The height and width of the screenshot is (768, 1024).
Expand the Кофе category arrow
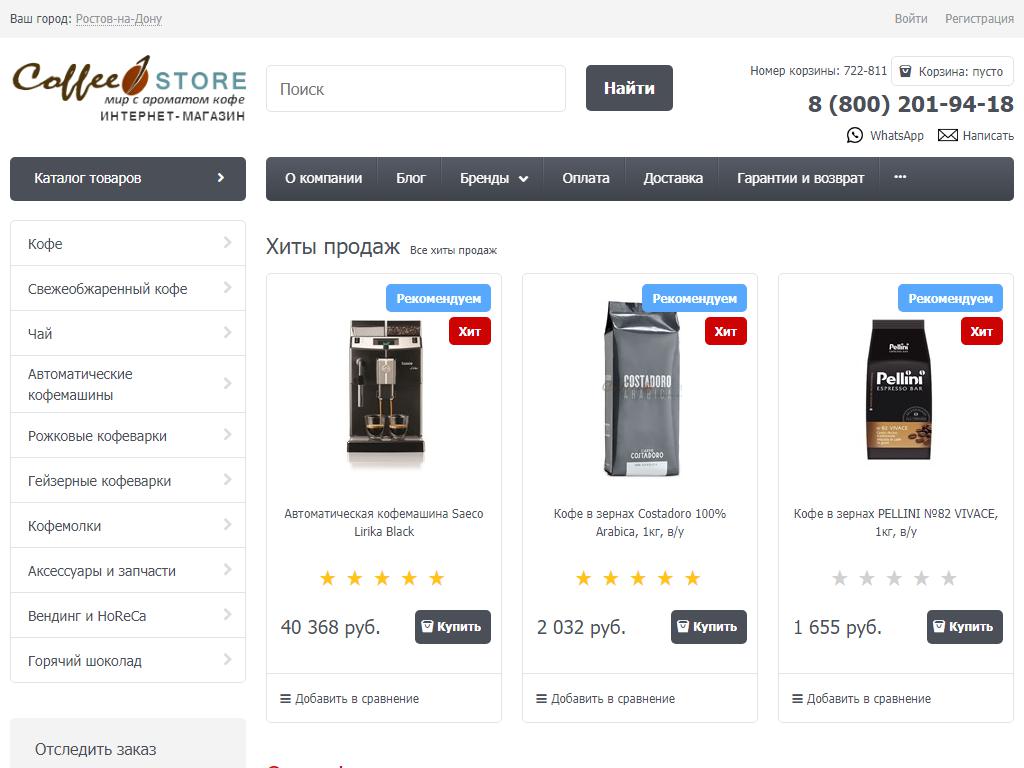pyautogui.click(x=227, y=243)
